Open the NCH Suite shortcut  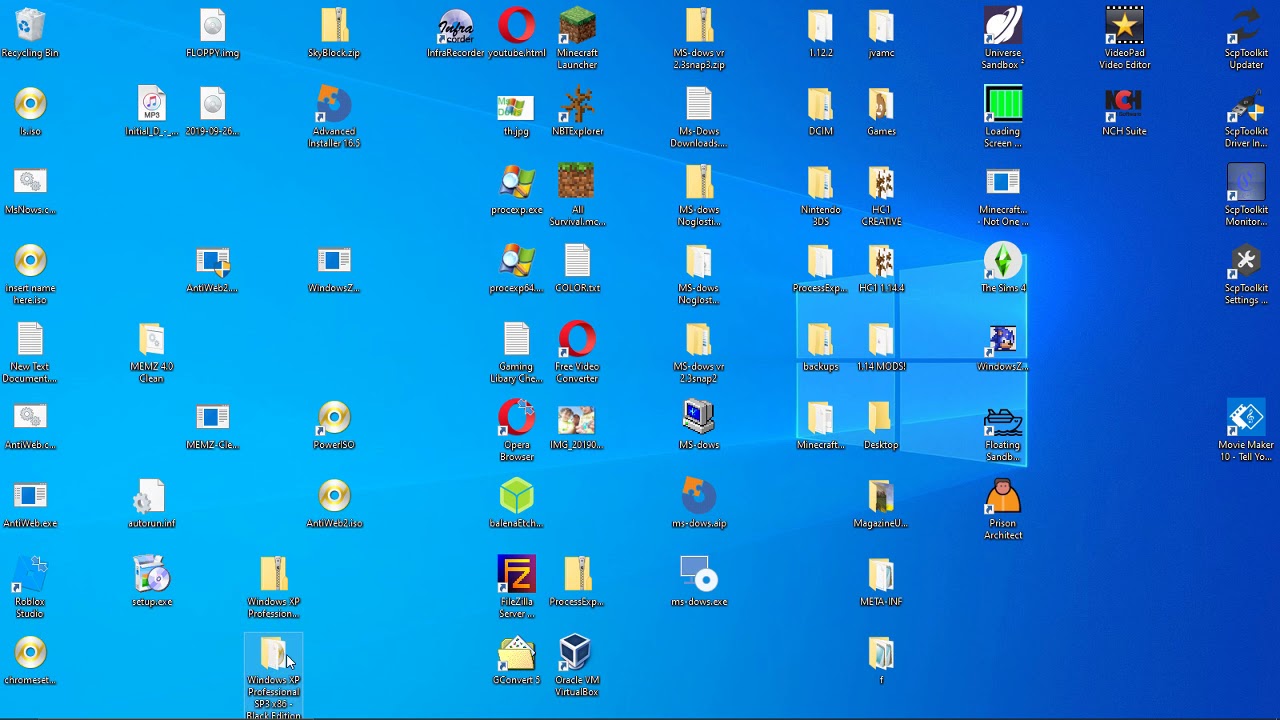(x=1124, y=104)
